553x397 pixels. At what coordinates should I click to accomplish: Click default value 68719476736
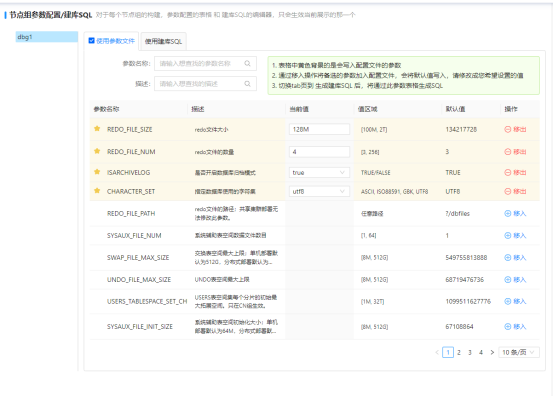[464, 280]
